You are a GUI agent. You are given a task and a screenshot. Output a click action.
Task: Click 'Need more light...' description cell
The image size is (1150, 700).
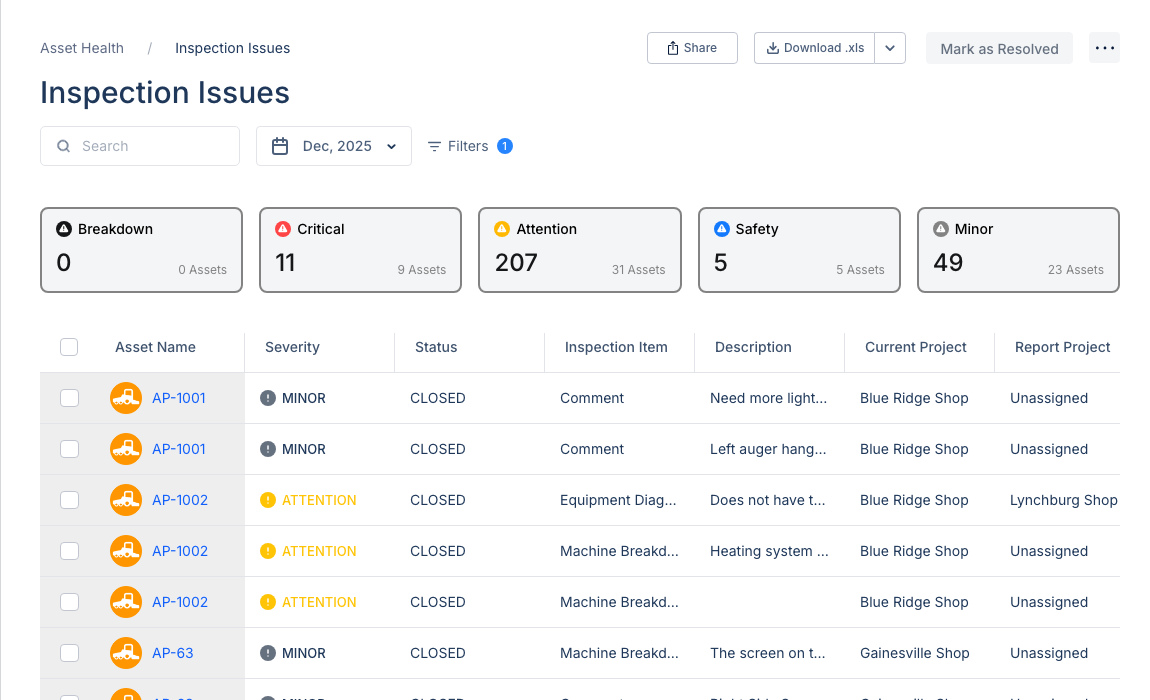click(x=768, y=398)
